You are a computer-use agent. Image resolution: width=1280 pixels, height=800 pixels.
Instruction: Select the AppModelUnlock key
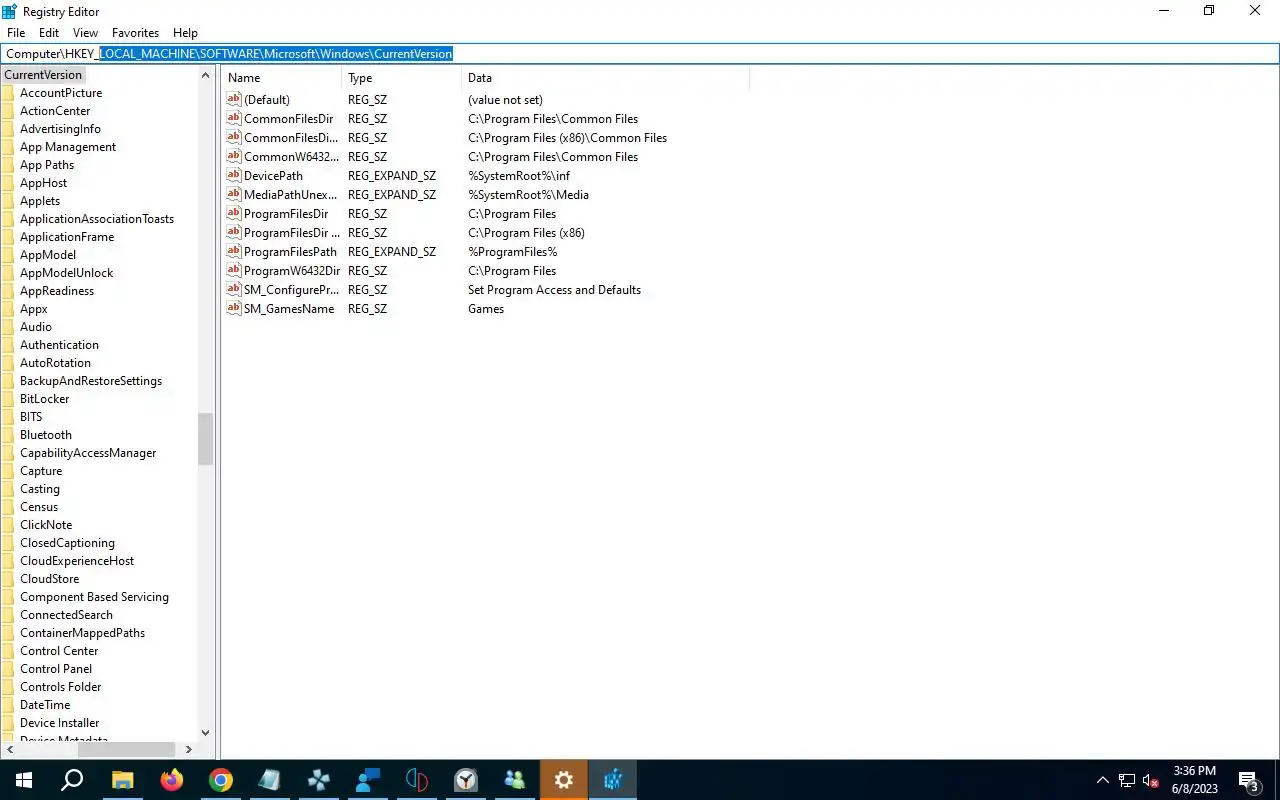click(x=66, y=273)
